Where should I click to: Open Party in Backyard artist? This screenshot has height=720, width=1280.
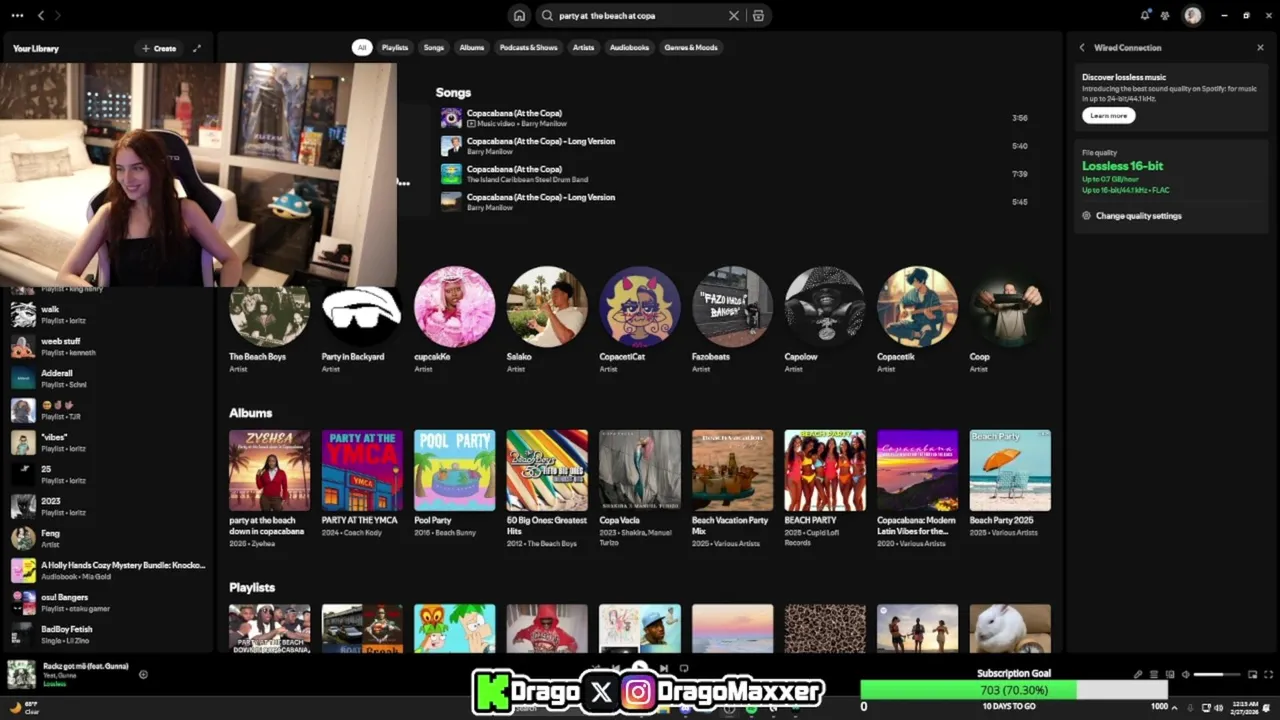[x=362, y=320]
